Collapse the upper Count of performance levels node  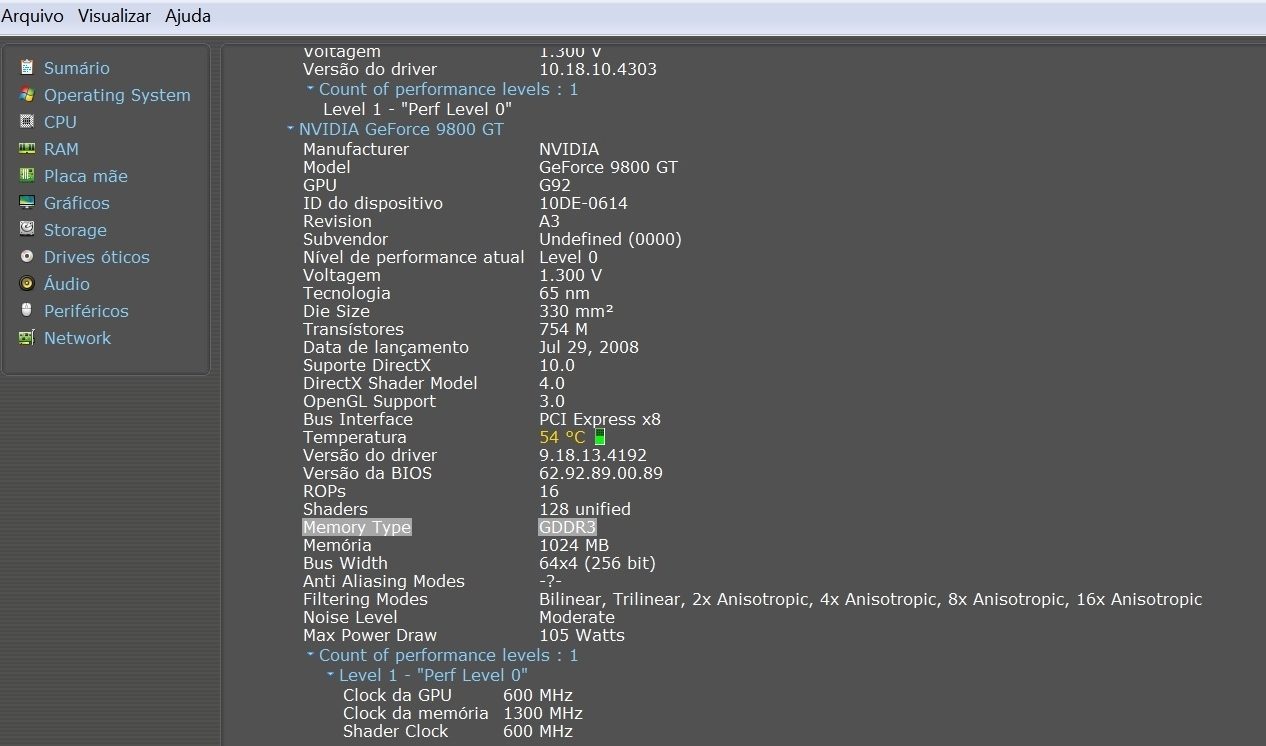pos(310,89)
